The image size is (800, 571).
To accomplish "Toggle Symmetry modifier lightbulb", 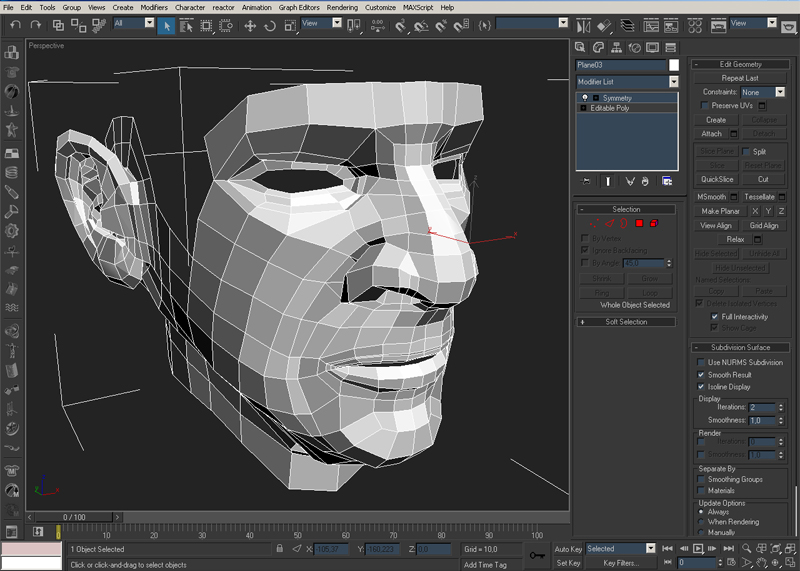I will [585, 97].
